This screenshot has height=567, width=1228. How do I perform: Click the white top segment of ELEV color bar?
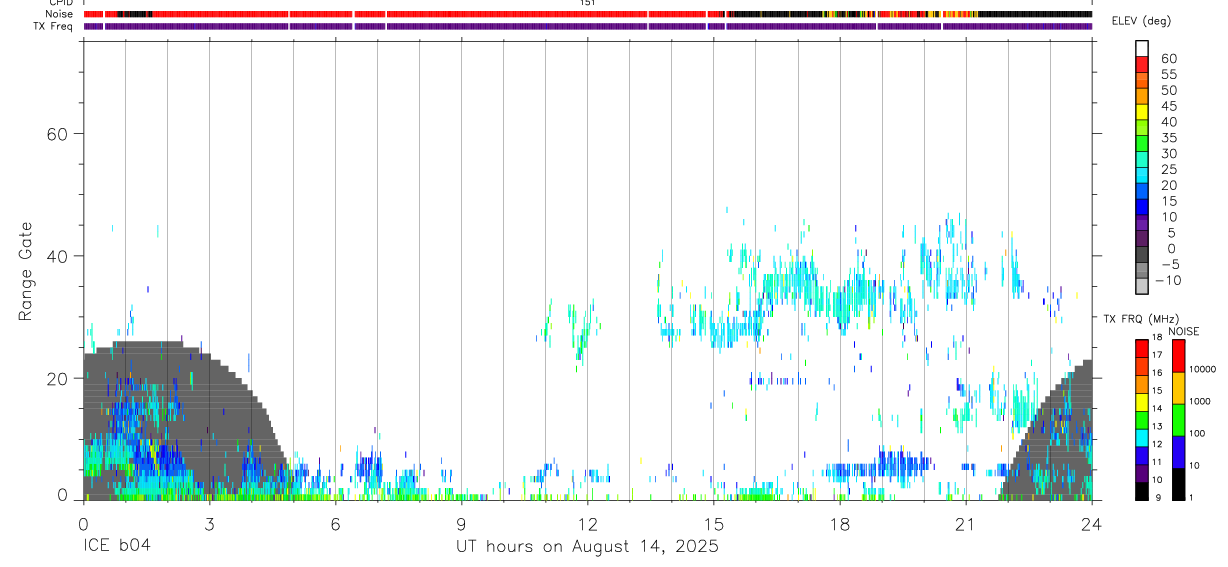pyautogui.click(x=1142, y=48)
